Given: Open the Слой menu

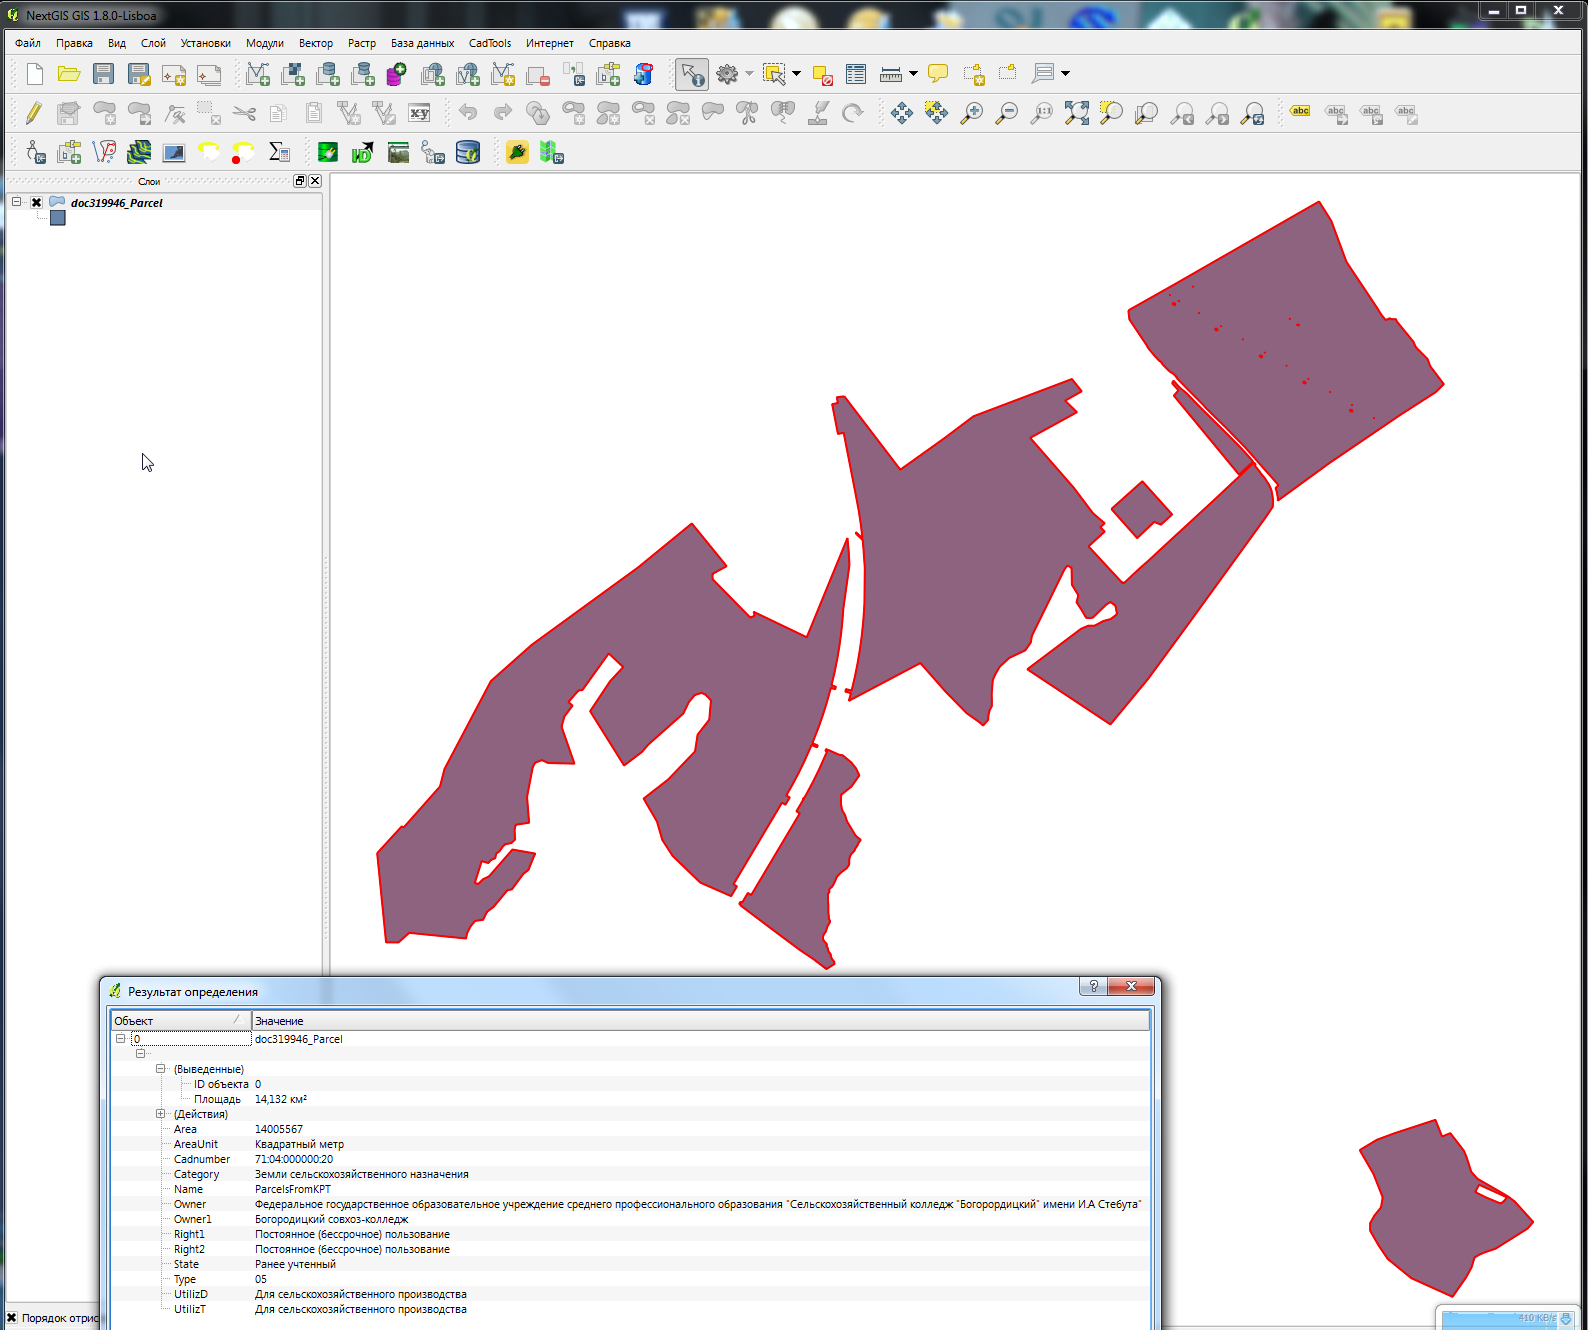Looking at the screenshot, I should pyautogui.click(x=153, y=43).
